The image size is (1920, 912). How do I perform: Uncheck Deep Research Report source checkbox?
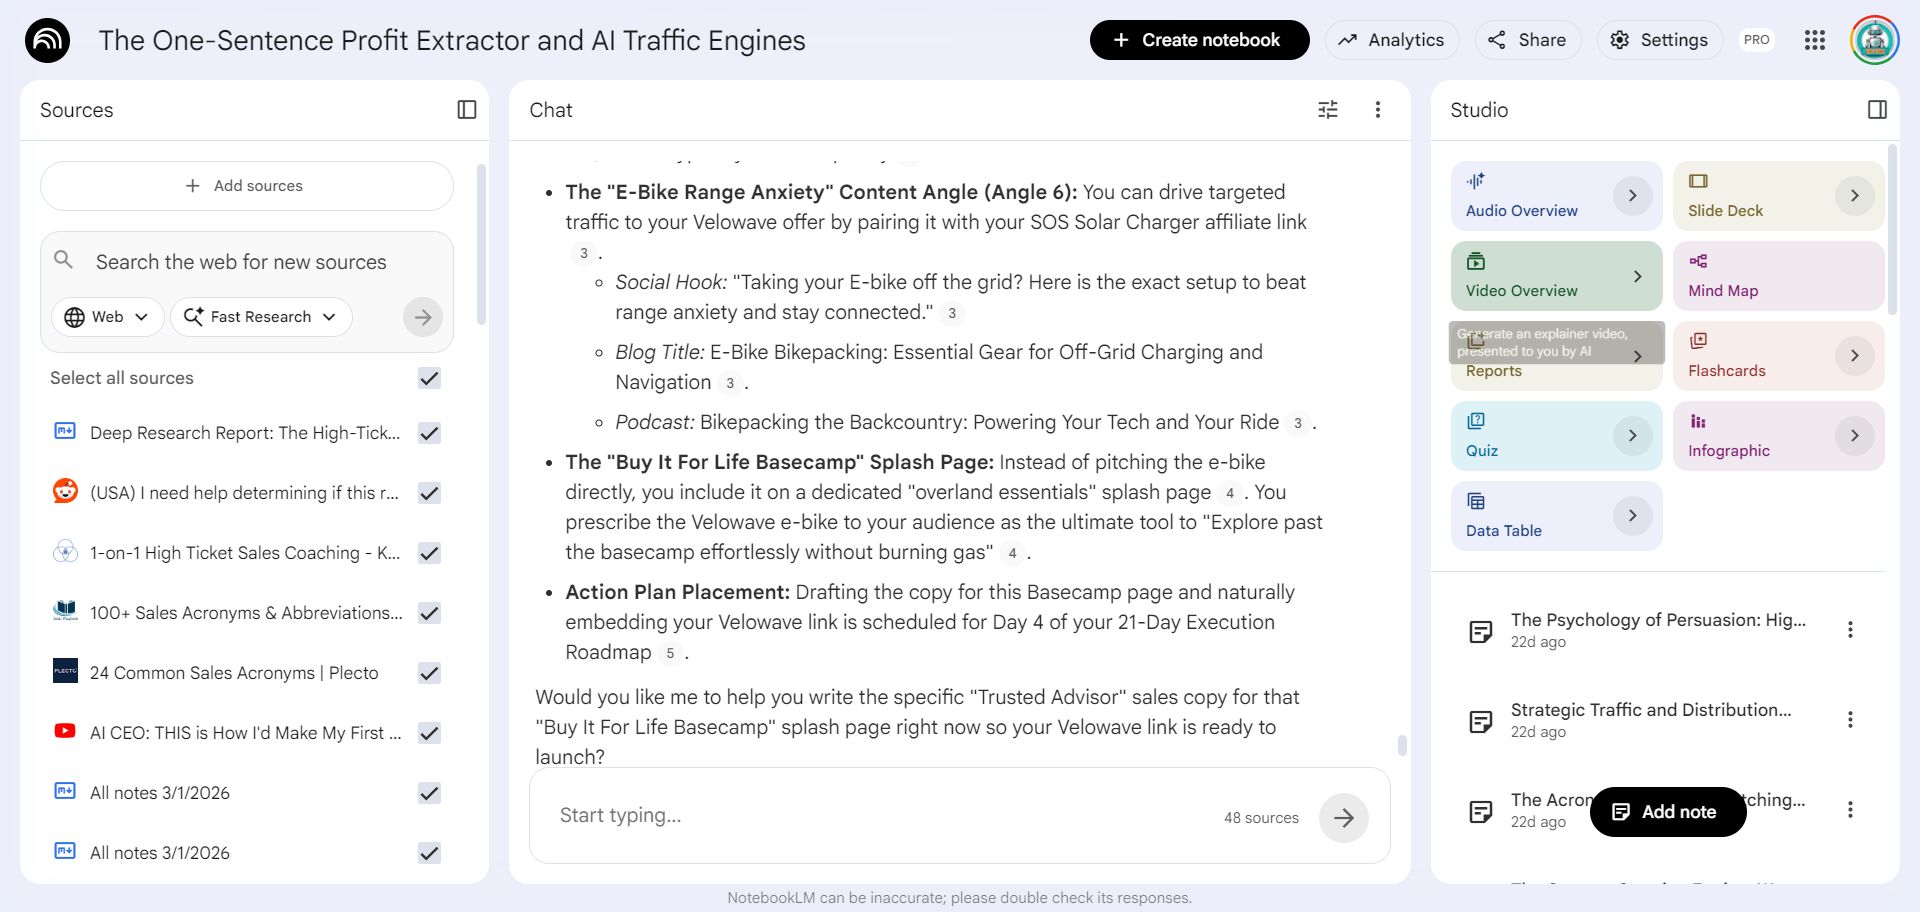coord(430,433)
